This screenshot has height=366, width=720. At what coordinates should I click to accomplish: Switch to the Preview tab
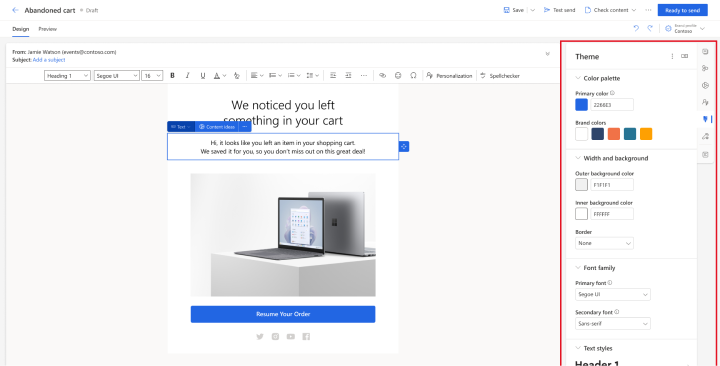tap(48, 29)
